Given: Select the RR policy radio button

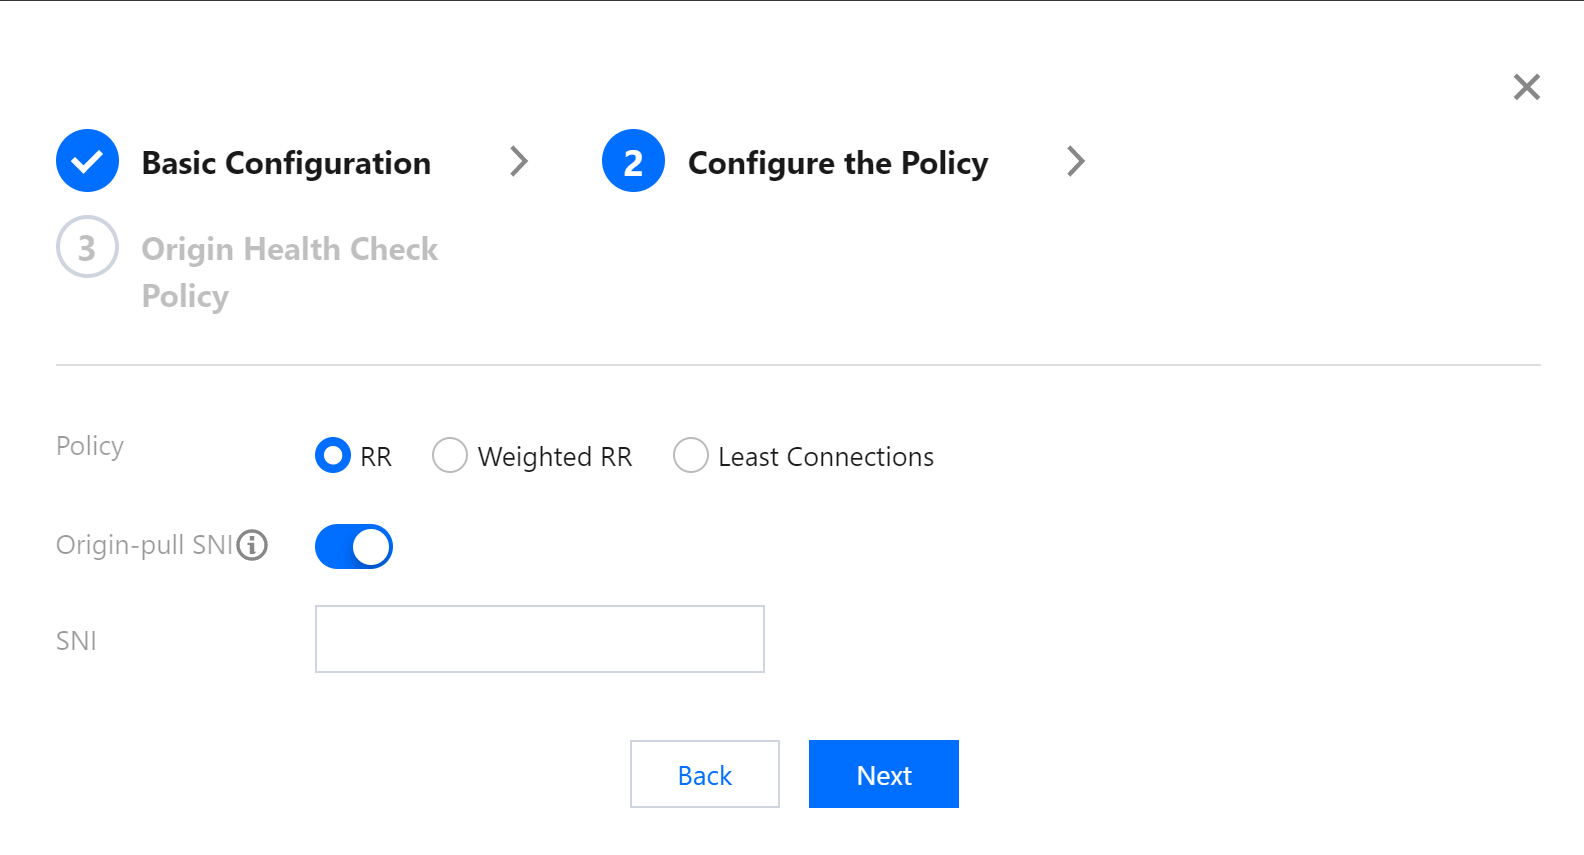Looking at the screenshot, I should (x=333, y=456).
